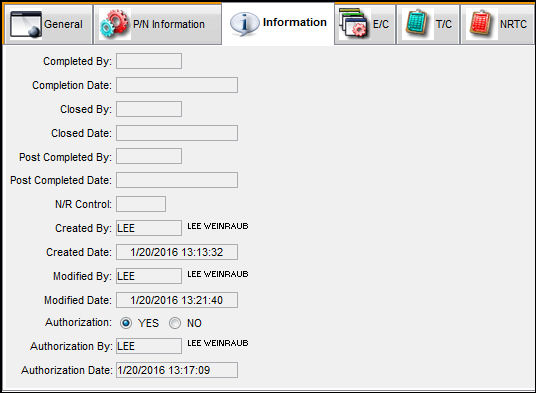Click the Authorization By label
This screenshot has height=393, width=536.
coord(71,347)
